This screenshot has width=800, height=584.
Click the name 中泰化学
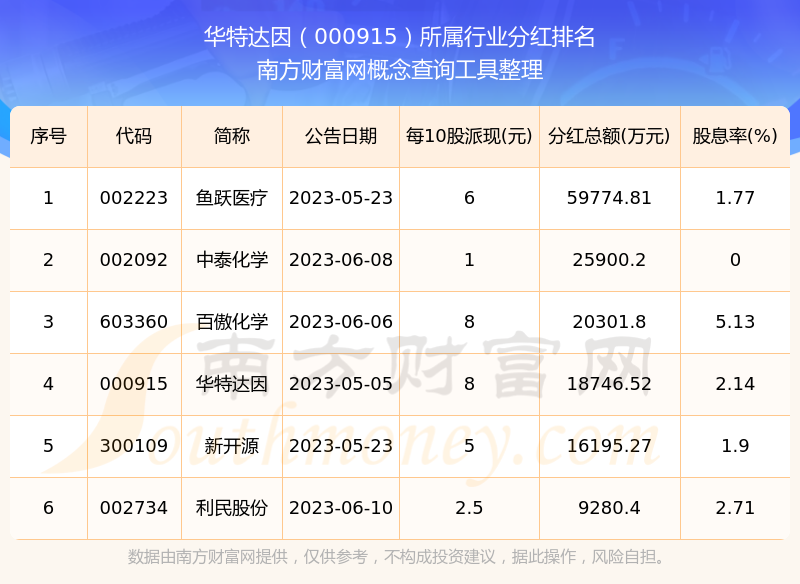(x=232, y=260)
